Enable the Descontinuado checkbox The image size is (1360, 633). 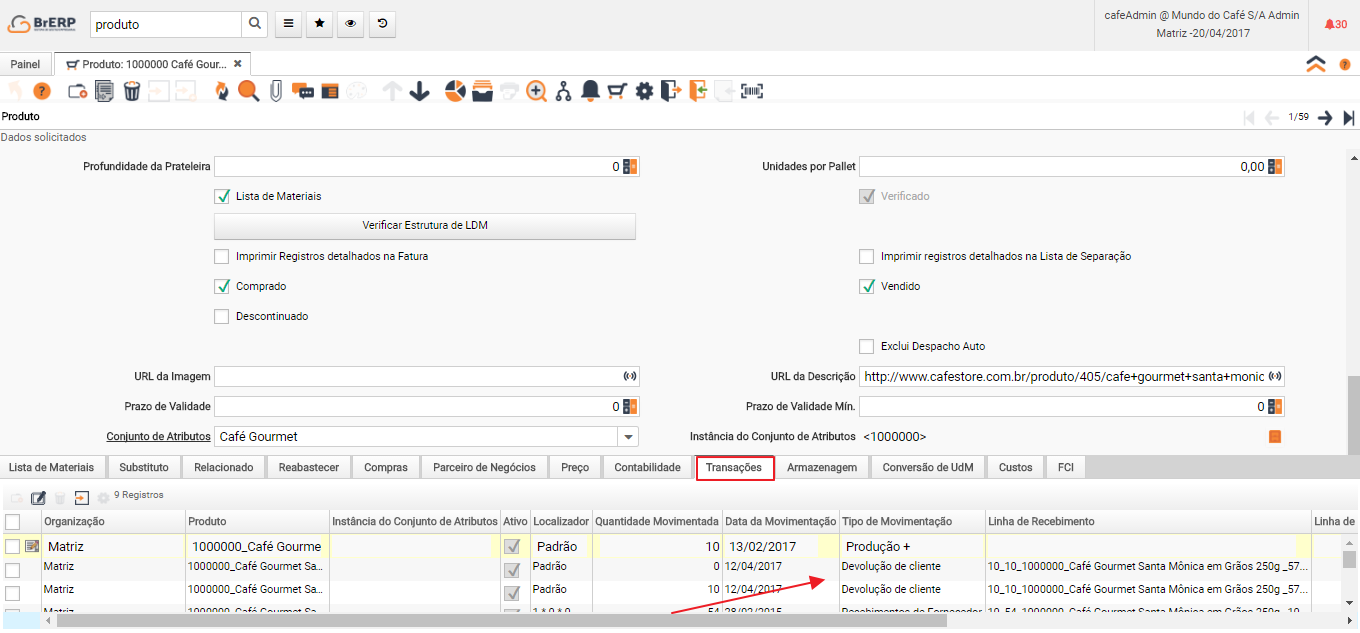[x=222, y=316]
